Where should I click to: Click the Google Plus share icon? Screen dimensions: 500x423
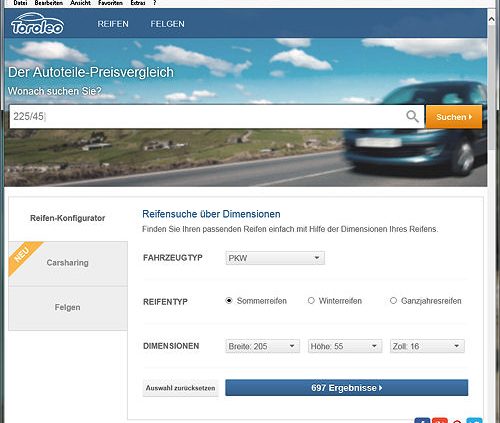coord(440,420)
